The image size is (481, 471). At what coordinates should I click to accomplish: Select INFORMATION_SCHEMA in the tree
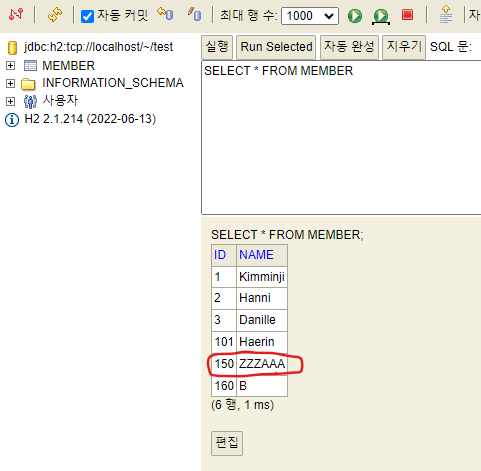tap(113, 83)
